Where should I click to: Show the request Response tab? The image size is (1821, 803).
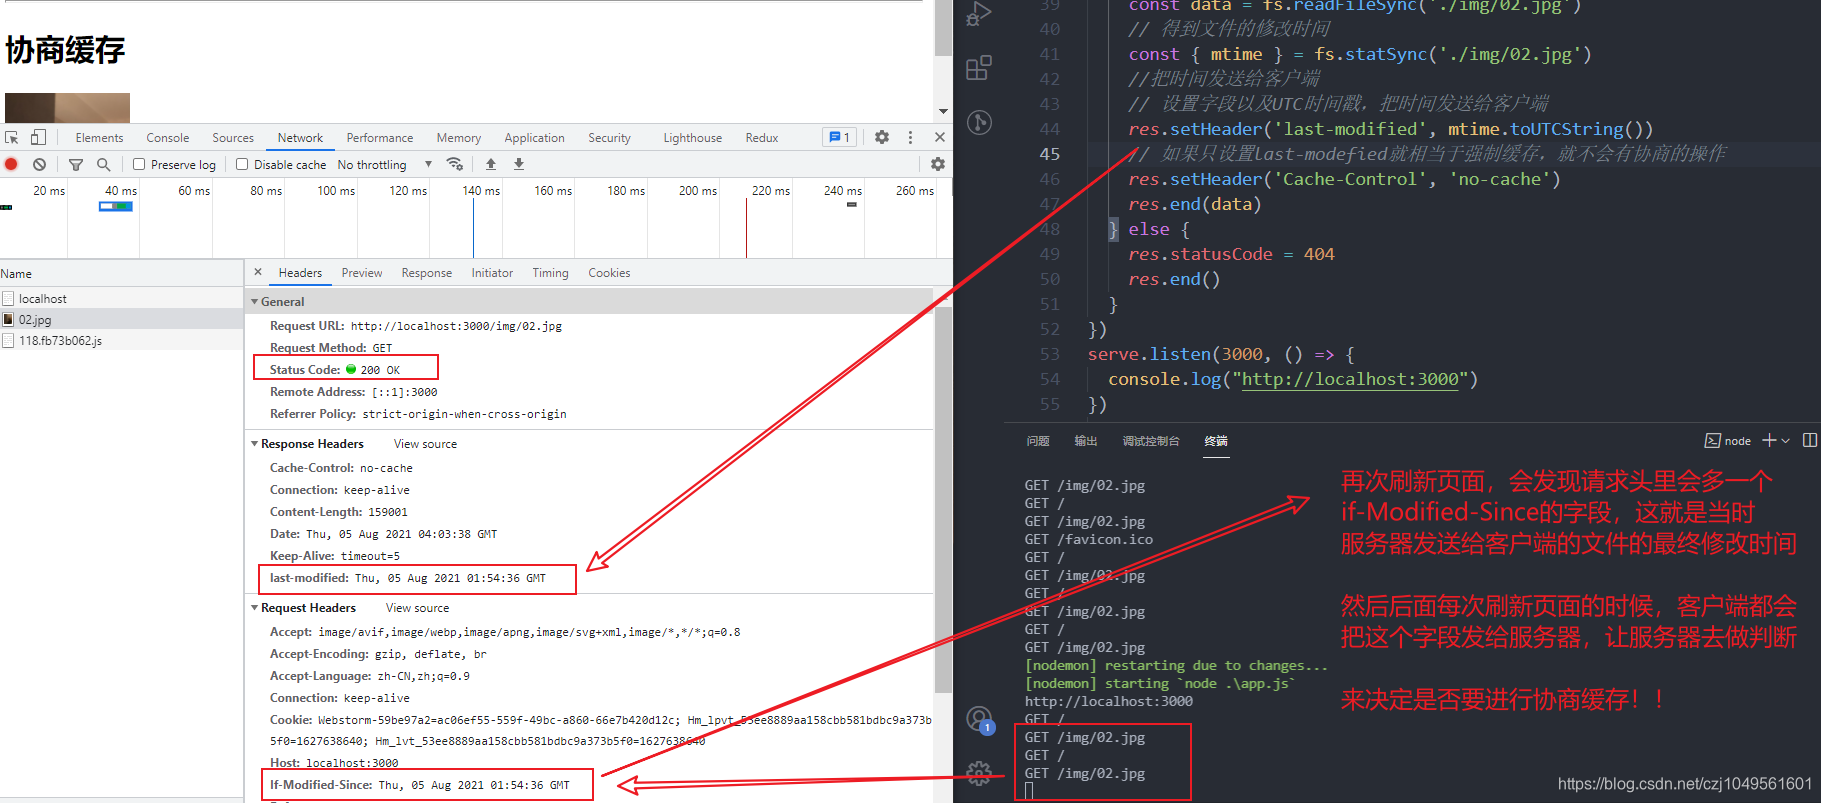427,273
